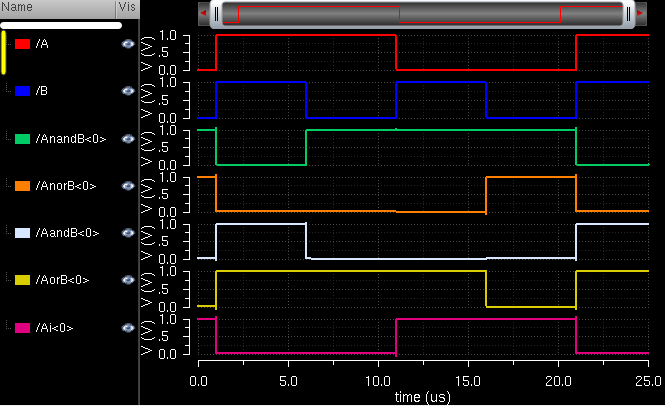This screenshot has width=665, height=406.
Task: Click the red color swatch for /A
Action: tap(22, 44)
